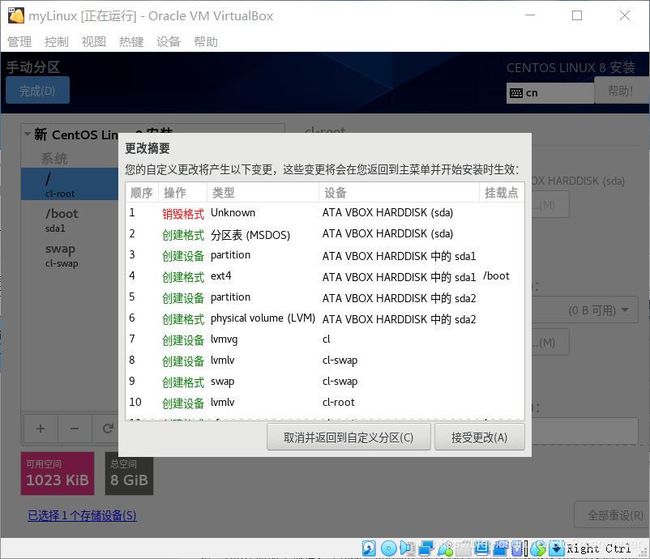Click the 帮助! button at top right
Viewport: 650px width, 559px height.
(x=621, y=90)
